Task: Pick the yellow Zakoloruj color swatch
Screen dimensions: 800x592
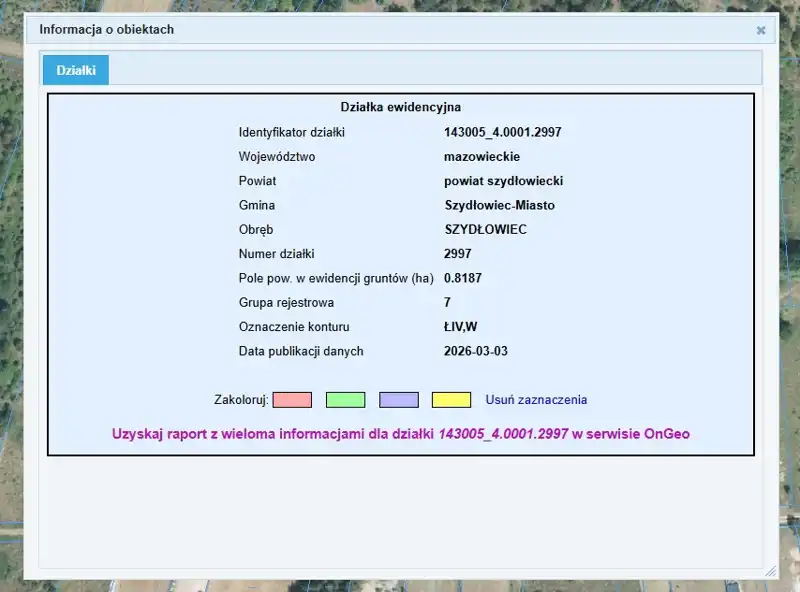Action: coord(451,400)
